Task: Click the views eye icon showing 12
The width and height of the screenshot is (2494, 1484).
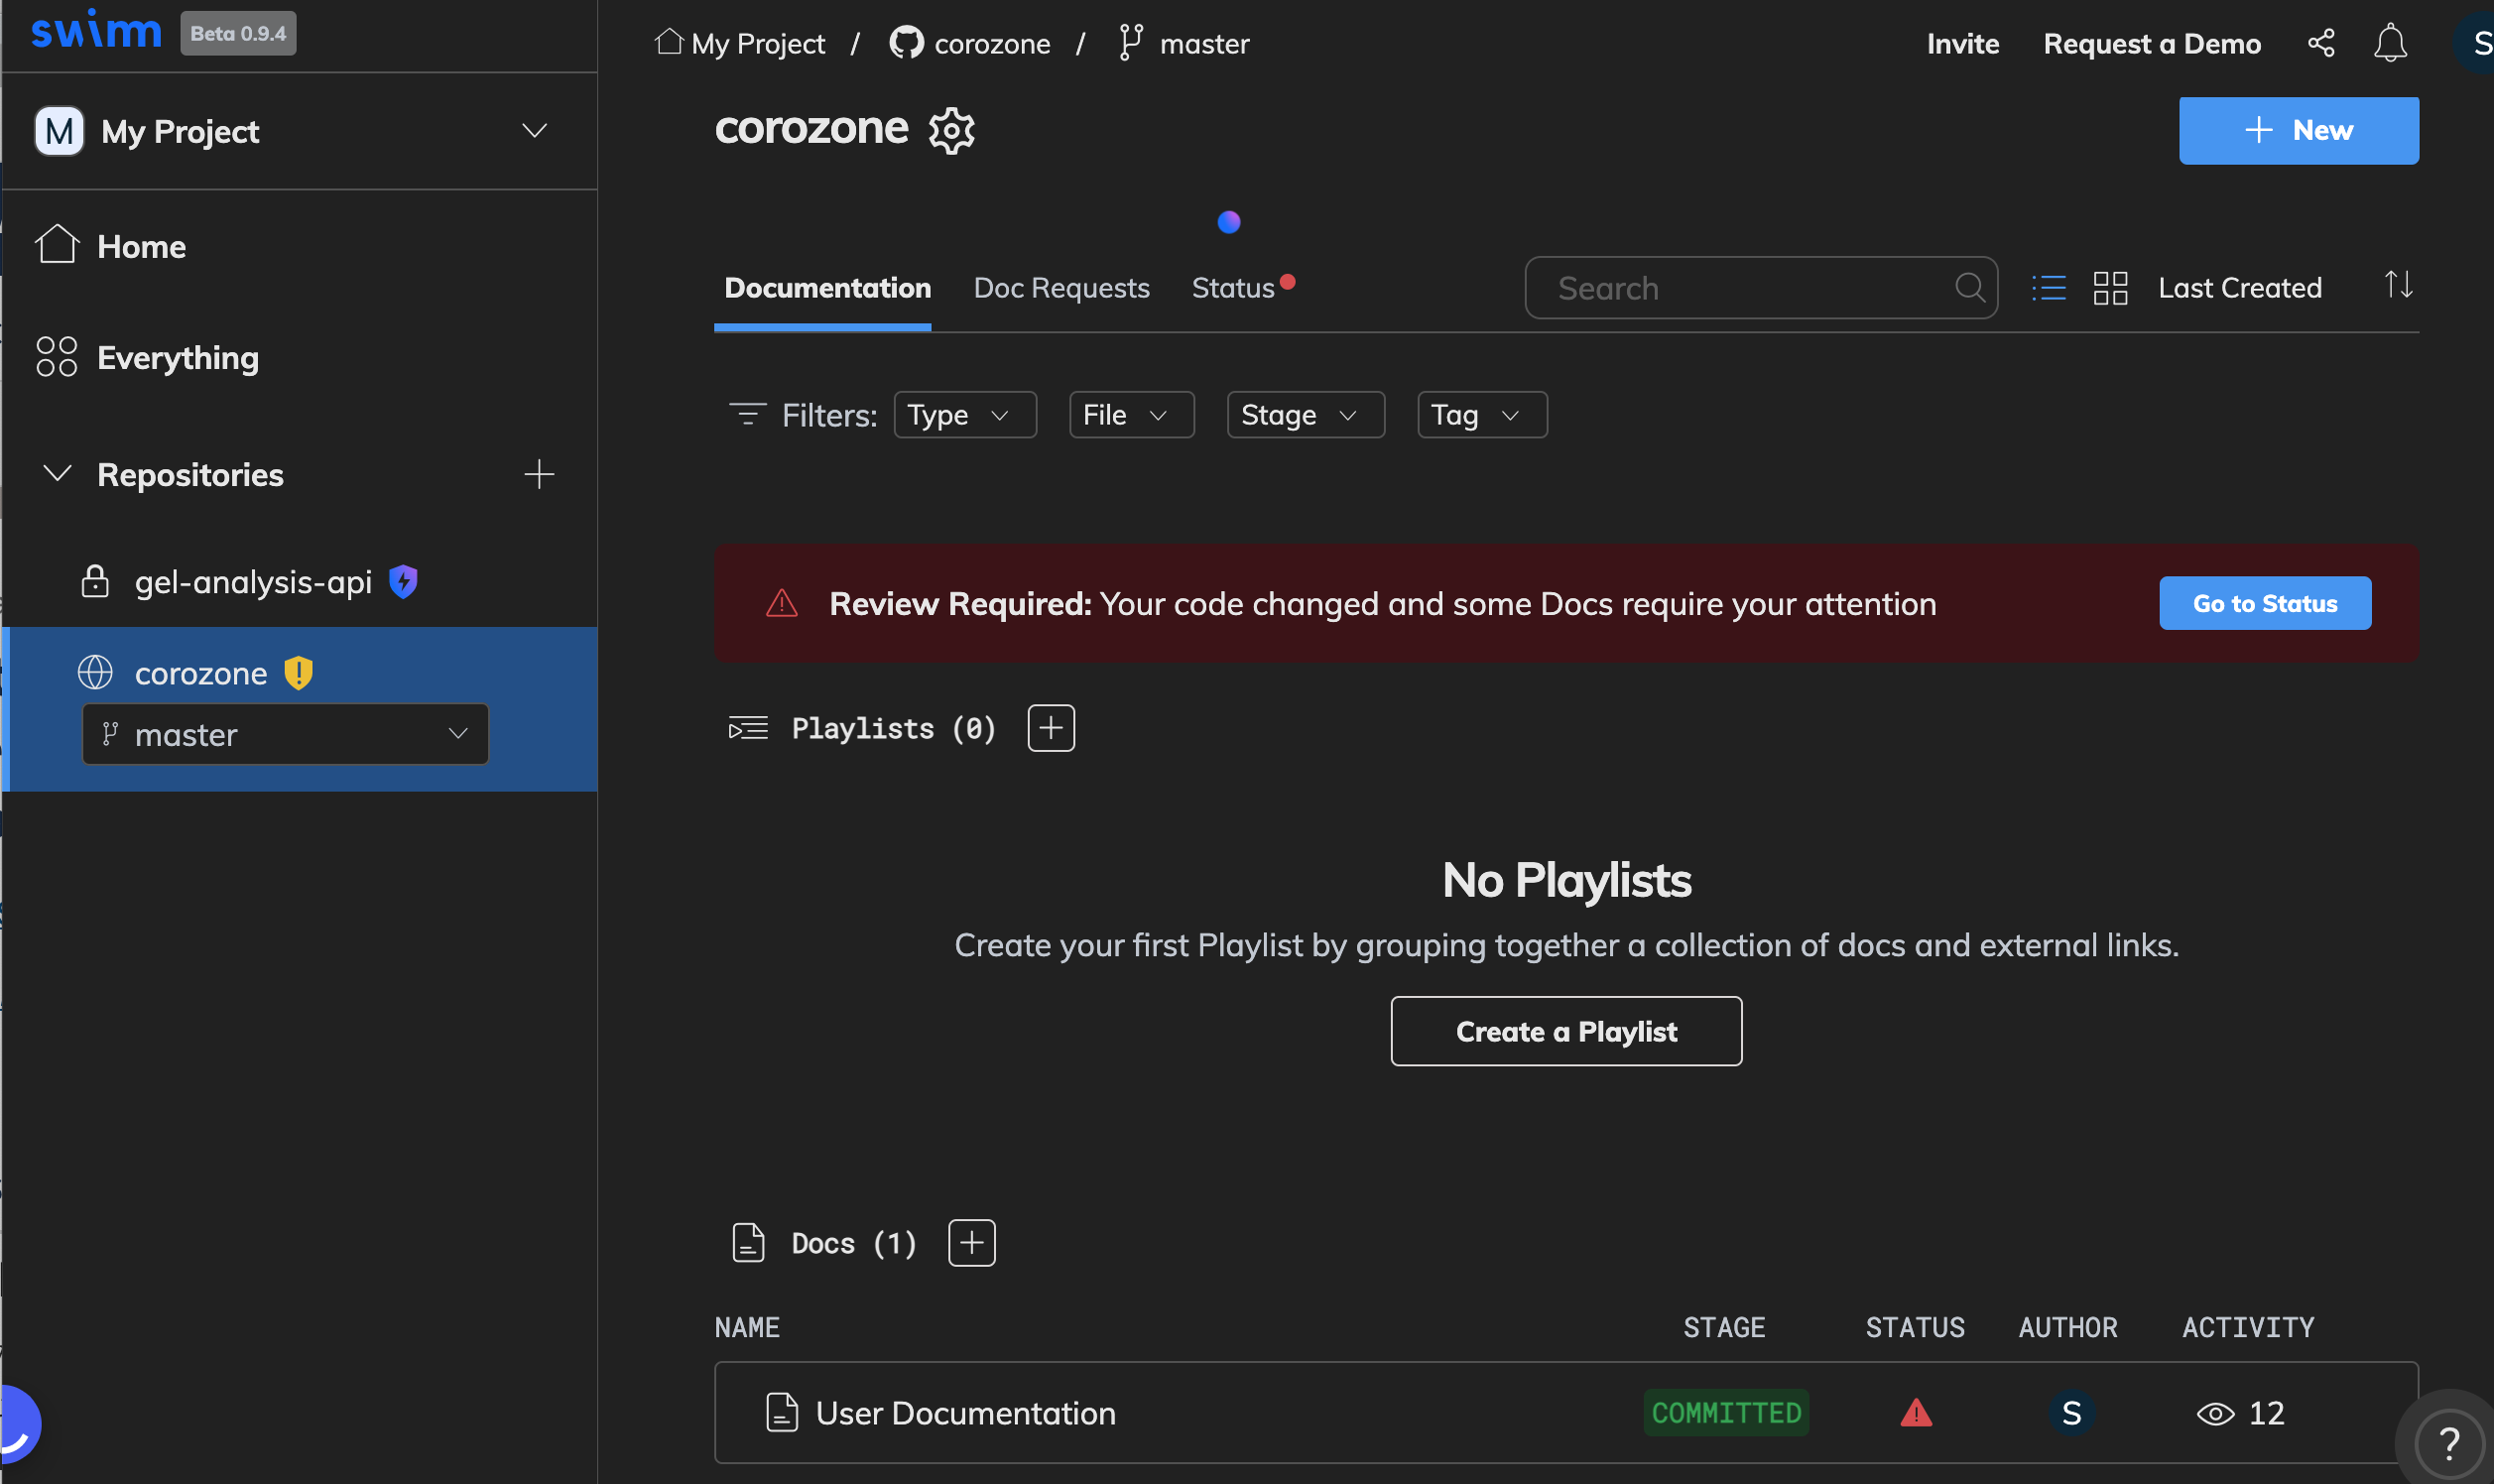Action: coord(2215,1414)
